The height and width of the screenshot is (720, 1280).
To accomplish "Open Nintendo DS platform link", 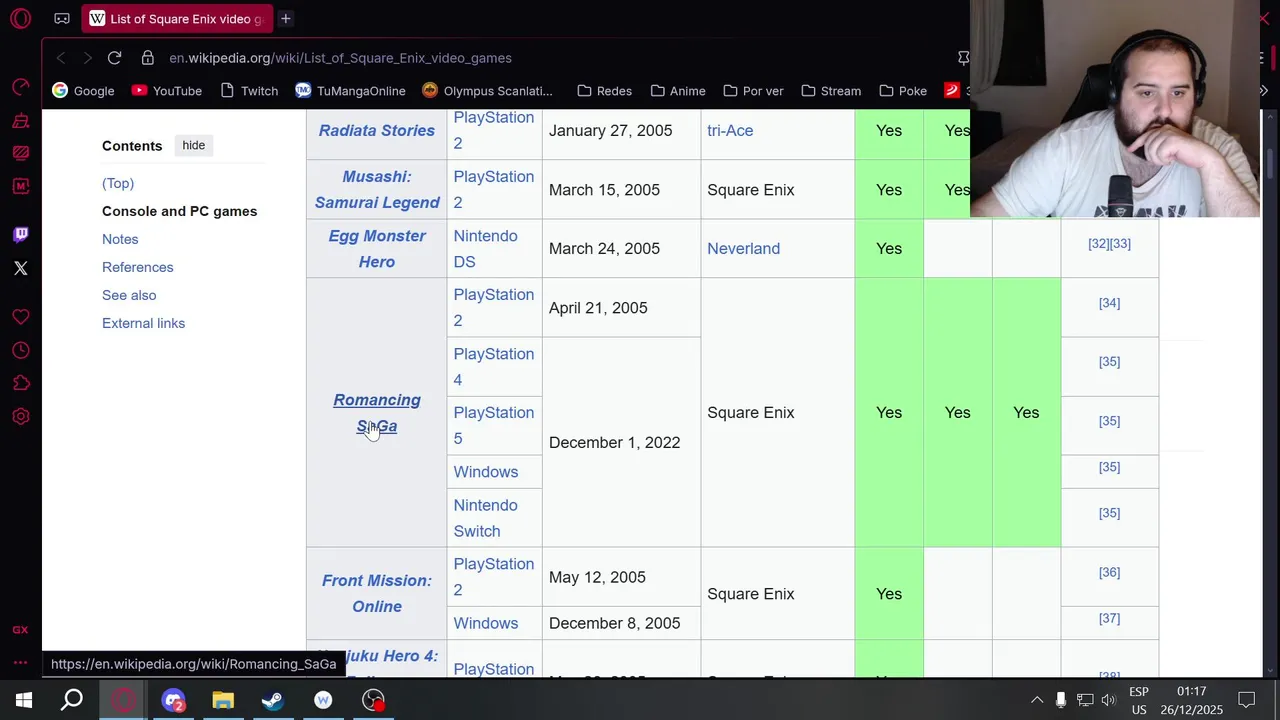I will point(485,248).
